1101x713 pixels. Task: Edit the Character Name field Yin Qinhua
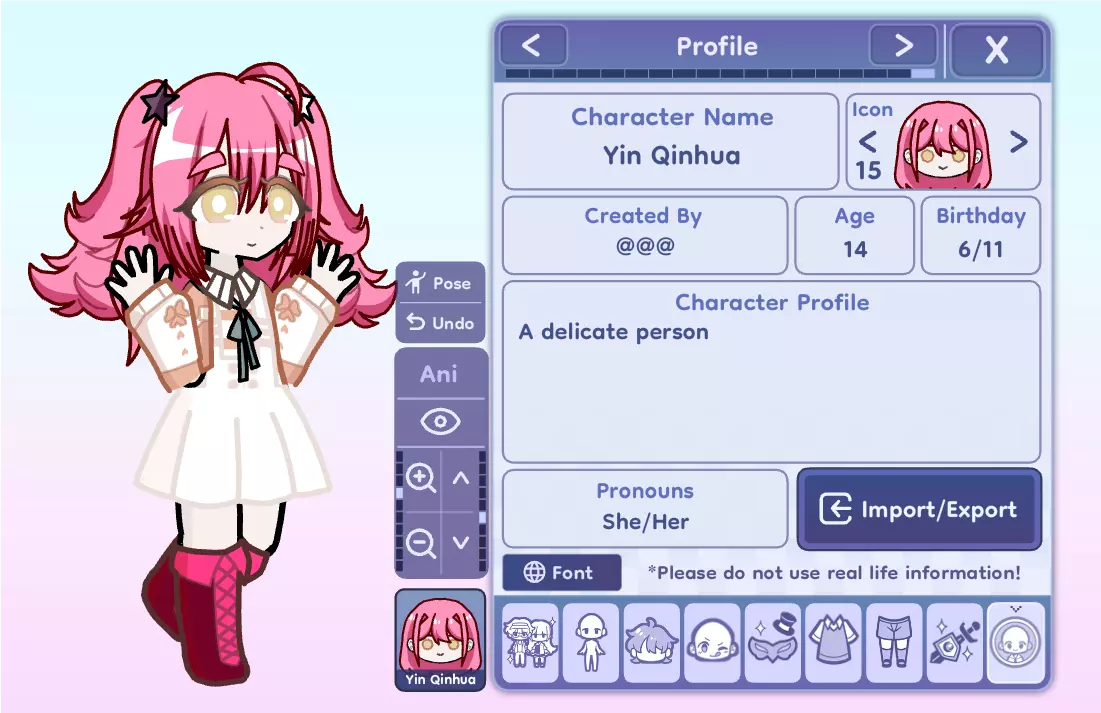(671, 141)
